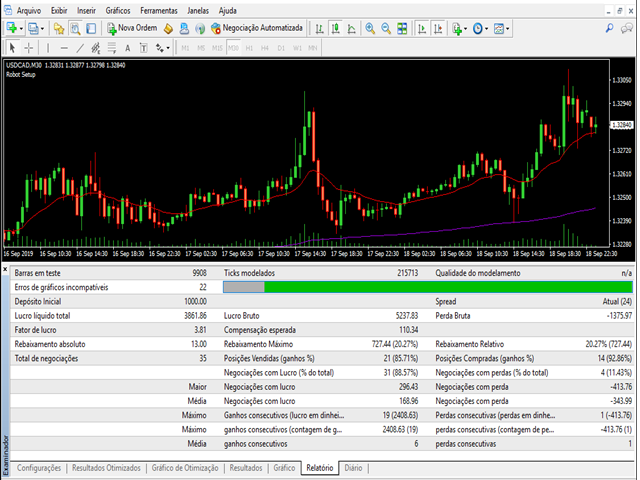The height and width of the screenshot is (480, 640).
Task: Open the Inserir menu
Action: [87, 11]
